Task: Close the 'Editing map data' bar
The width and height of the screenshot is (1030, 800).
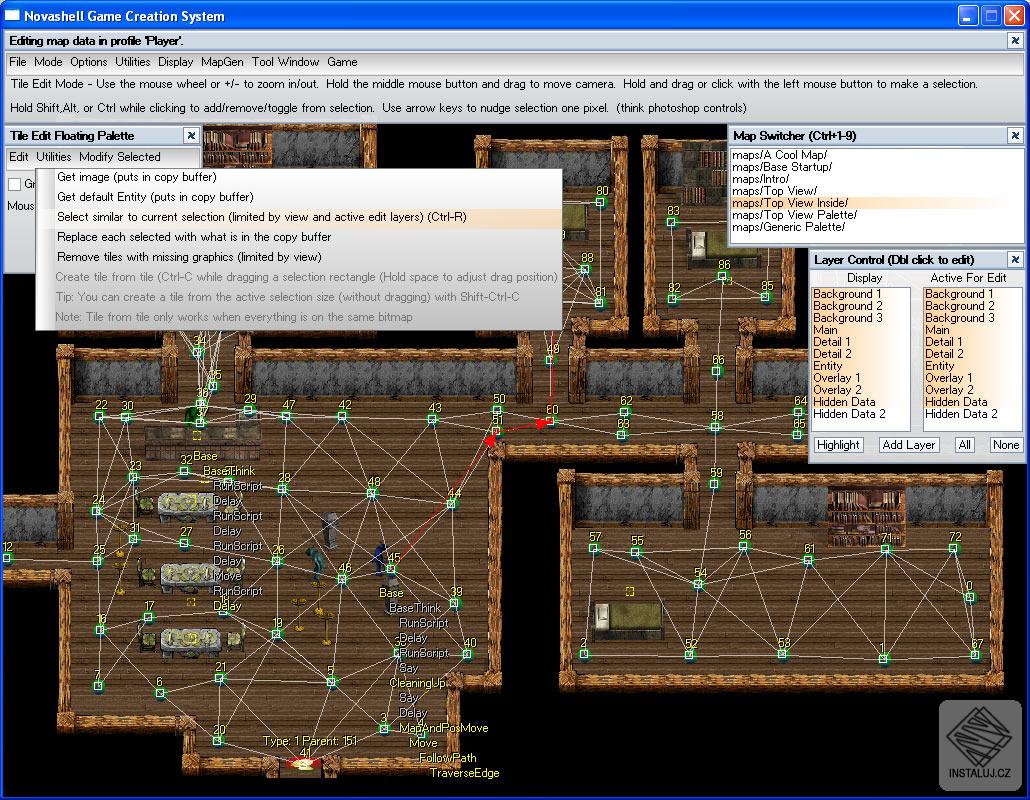Action: point(1015,41)
